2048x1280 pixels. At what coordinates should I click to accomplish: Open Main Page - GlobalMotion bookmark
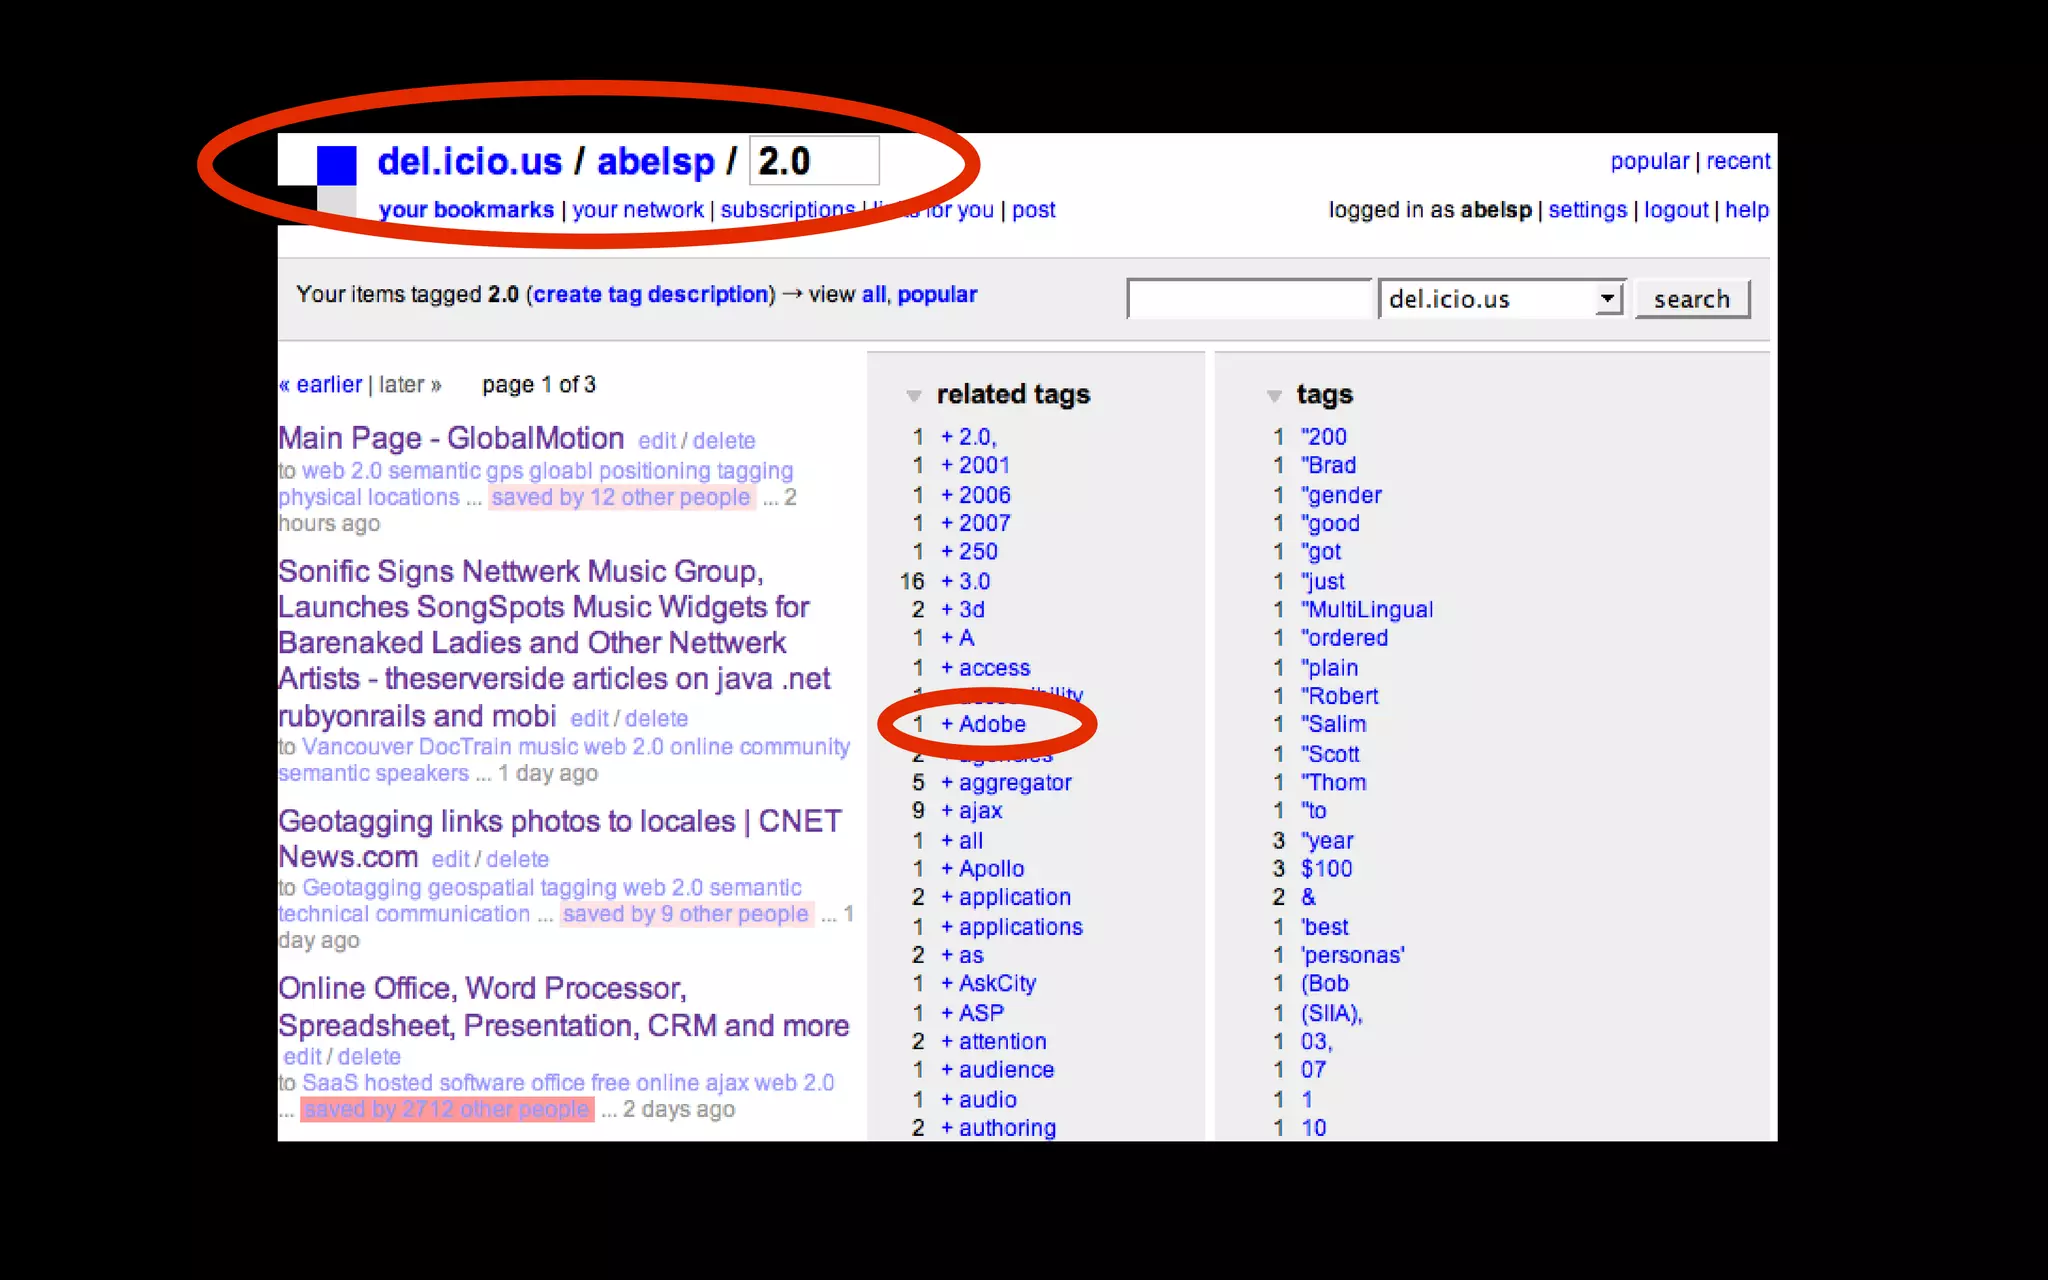coord(451,438)
